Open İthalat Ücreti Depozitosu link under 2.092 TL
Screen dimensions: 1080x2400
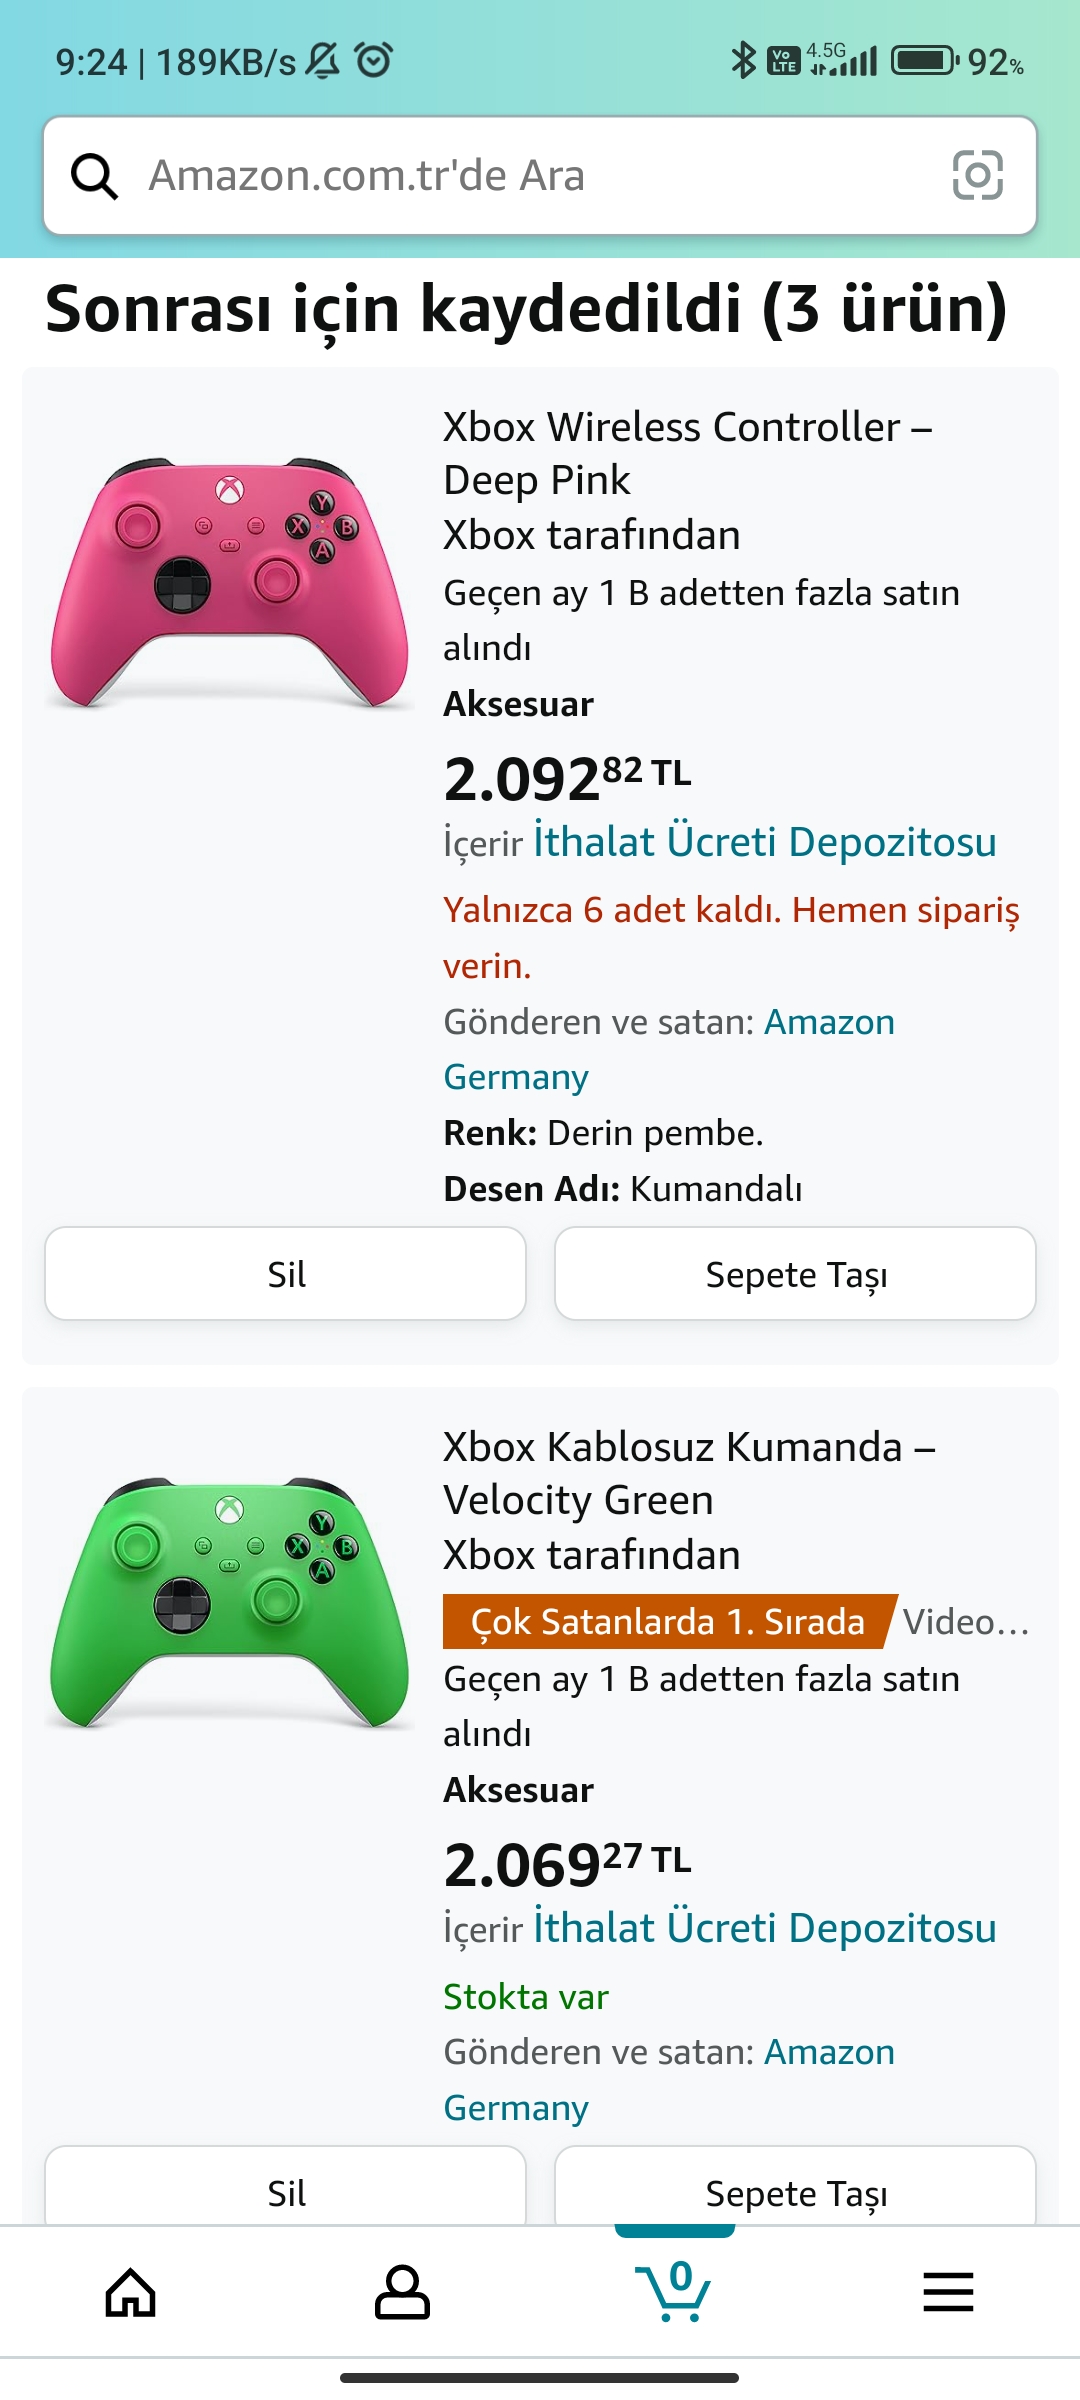(764, 842)
